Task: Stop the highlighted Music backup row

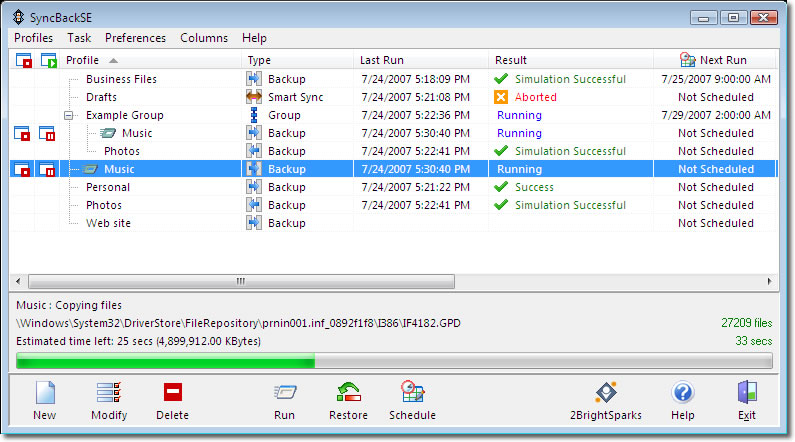Action: pyautogui.click(x=23, y=169)
